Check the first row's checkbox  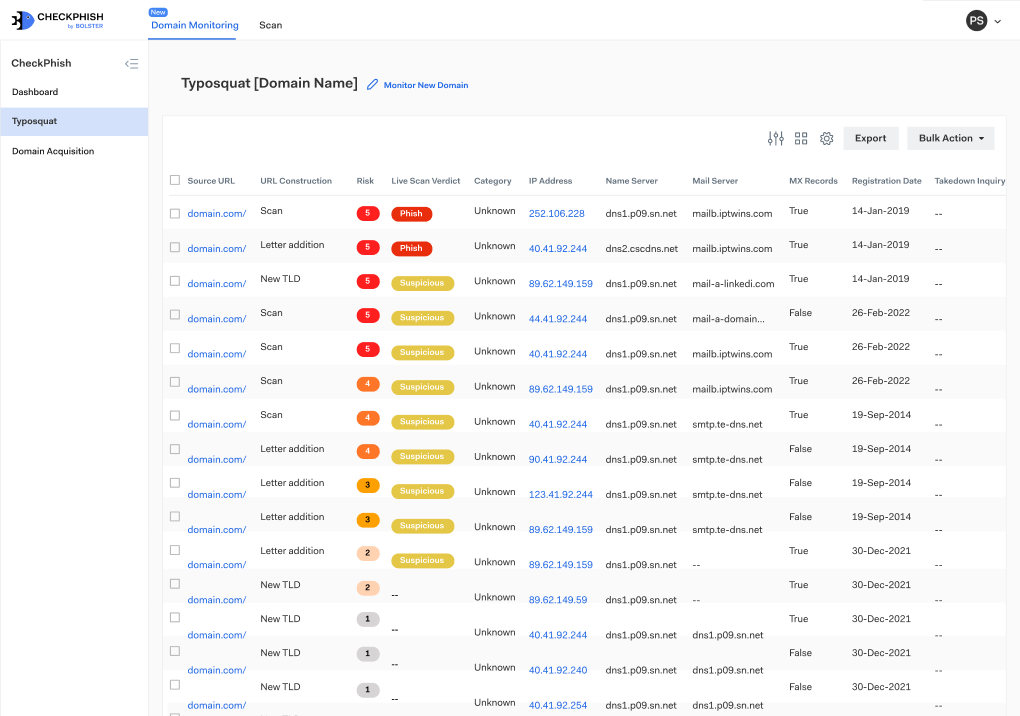pos(175,214)
